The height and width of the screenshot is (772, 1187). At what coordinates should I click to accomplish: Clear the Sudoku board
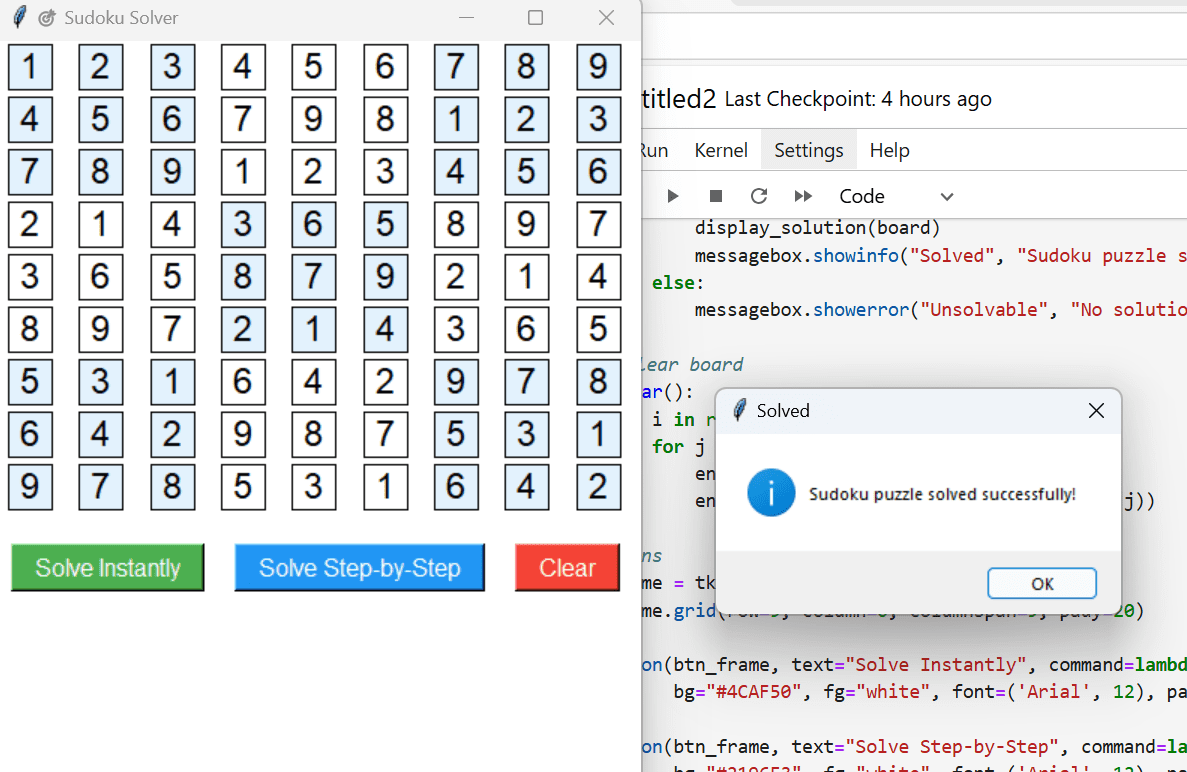[567, 567]
